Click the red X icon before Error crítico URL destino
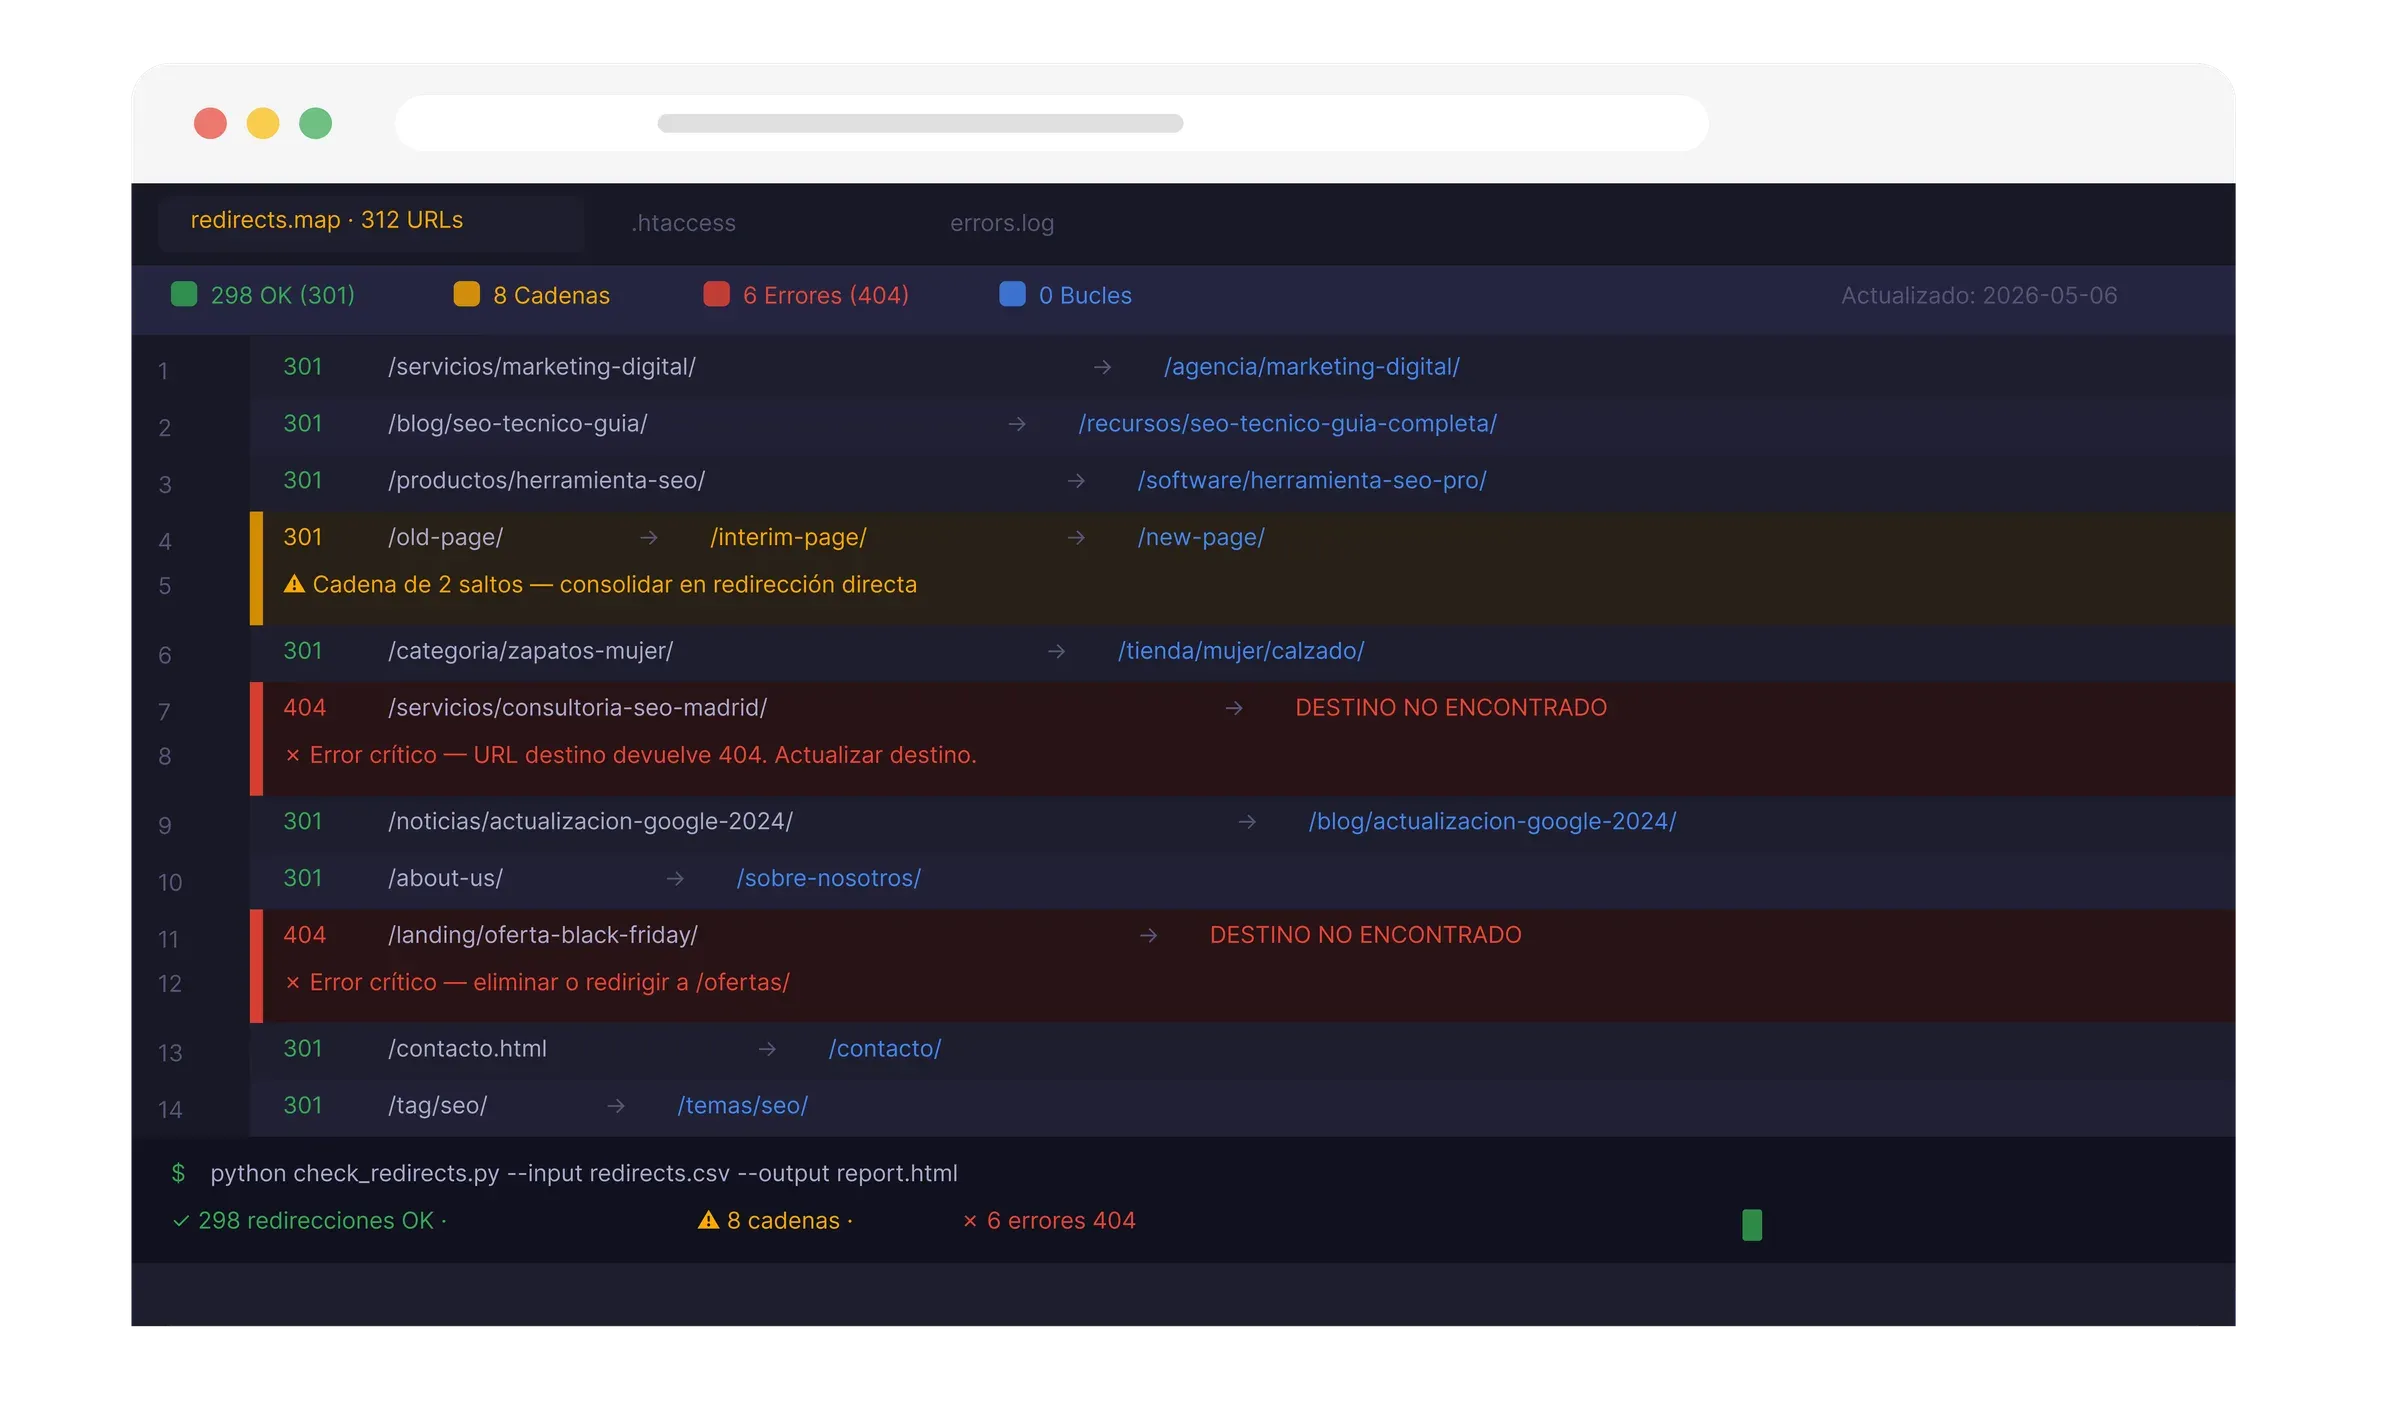This screenshot has width=2400, height=1421. tap(293, 756)
